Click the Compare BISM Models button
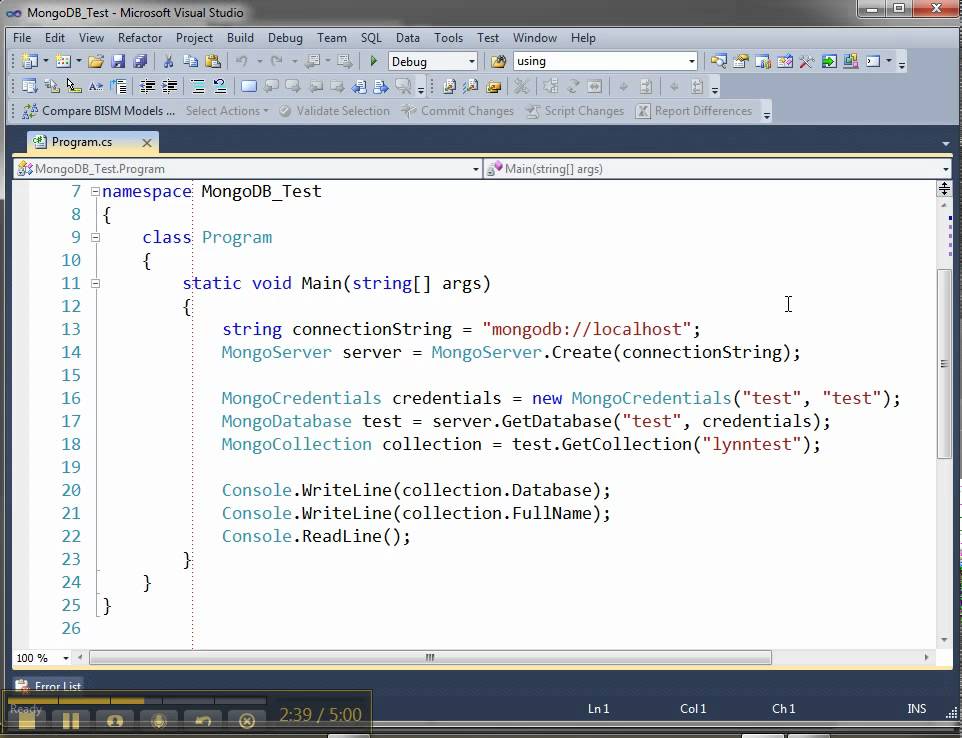Screen dimensions: 962x738 click(x=98, y=111)
